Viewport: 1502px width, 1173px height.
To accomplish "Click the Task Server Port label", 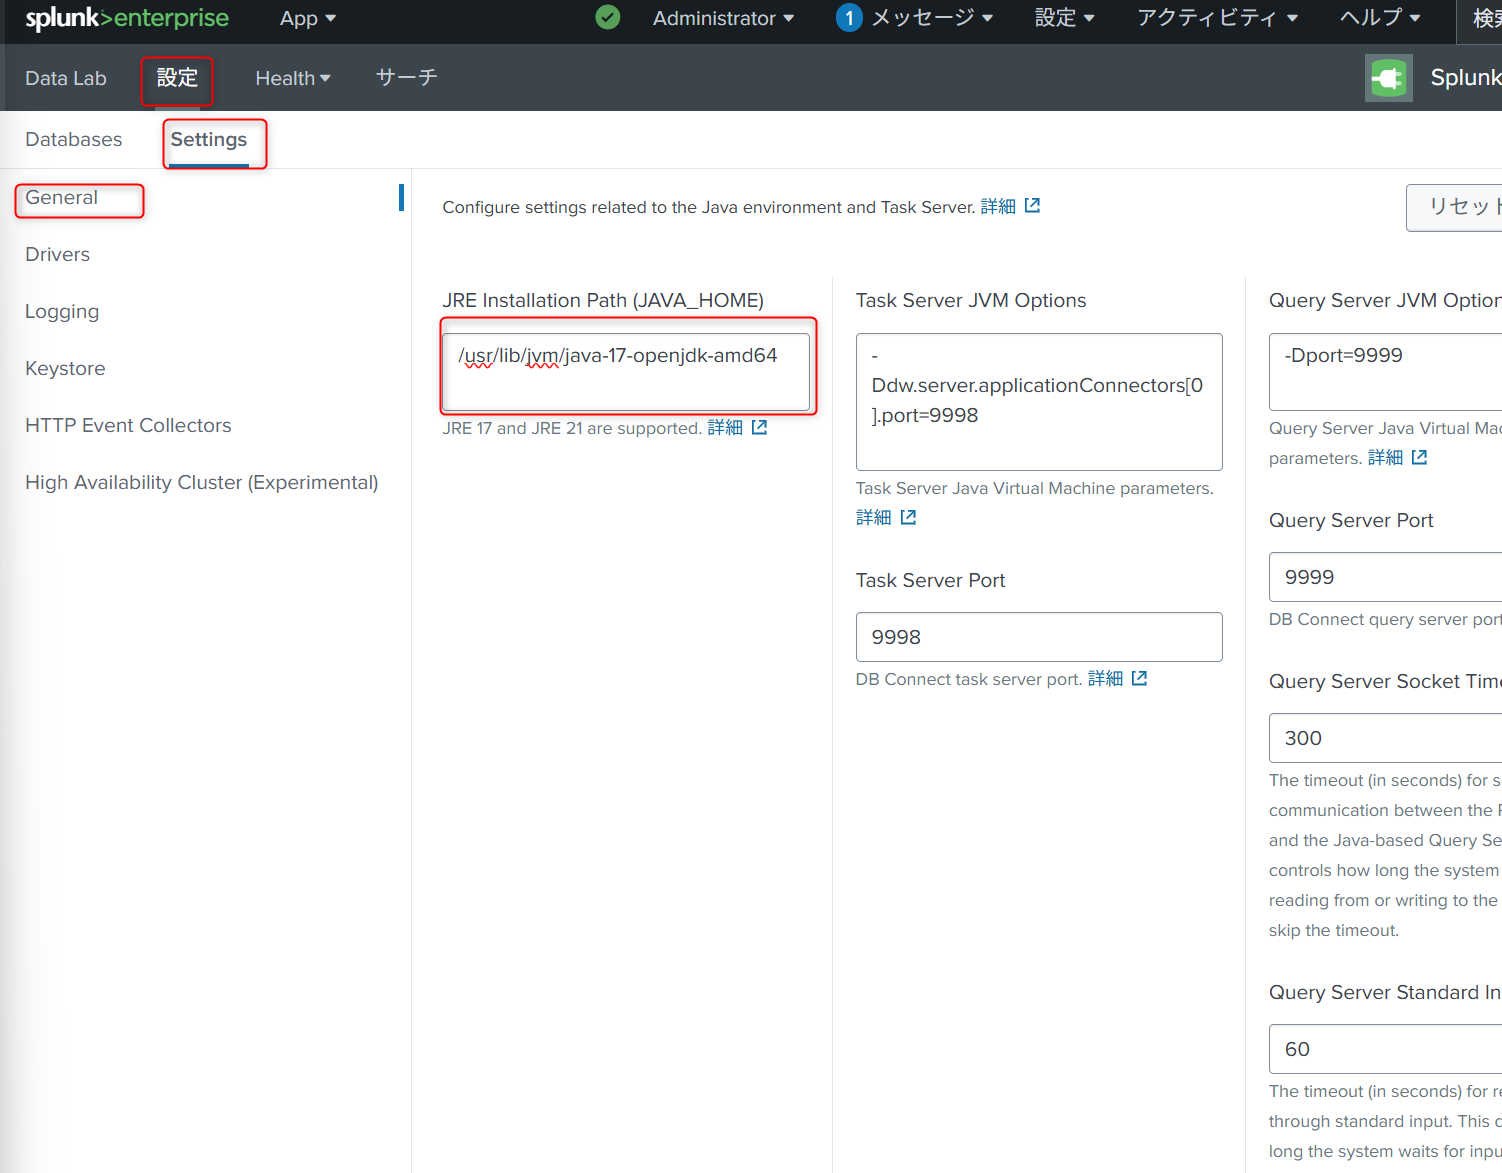I will coord(931,580).
